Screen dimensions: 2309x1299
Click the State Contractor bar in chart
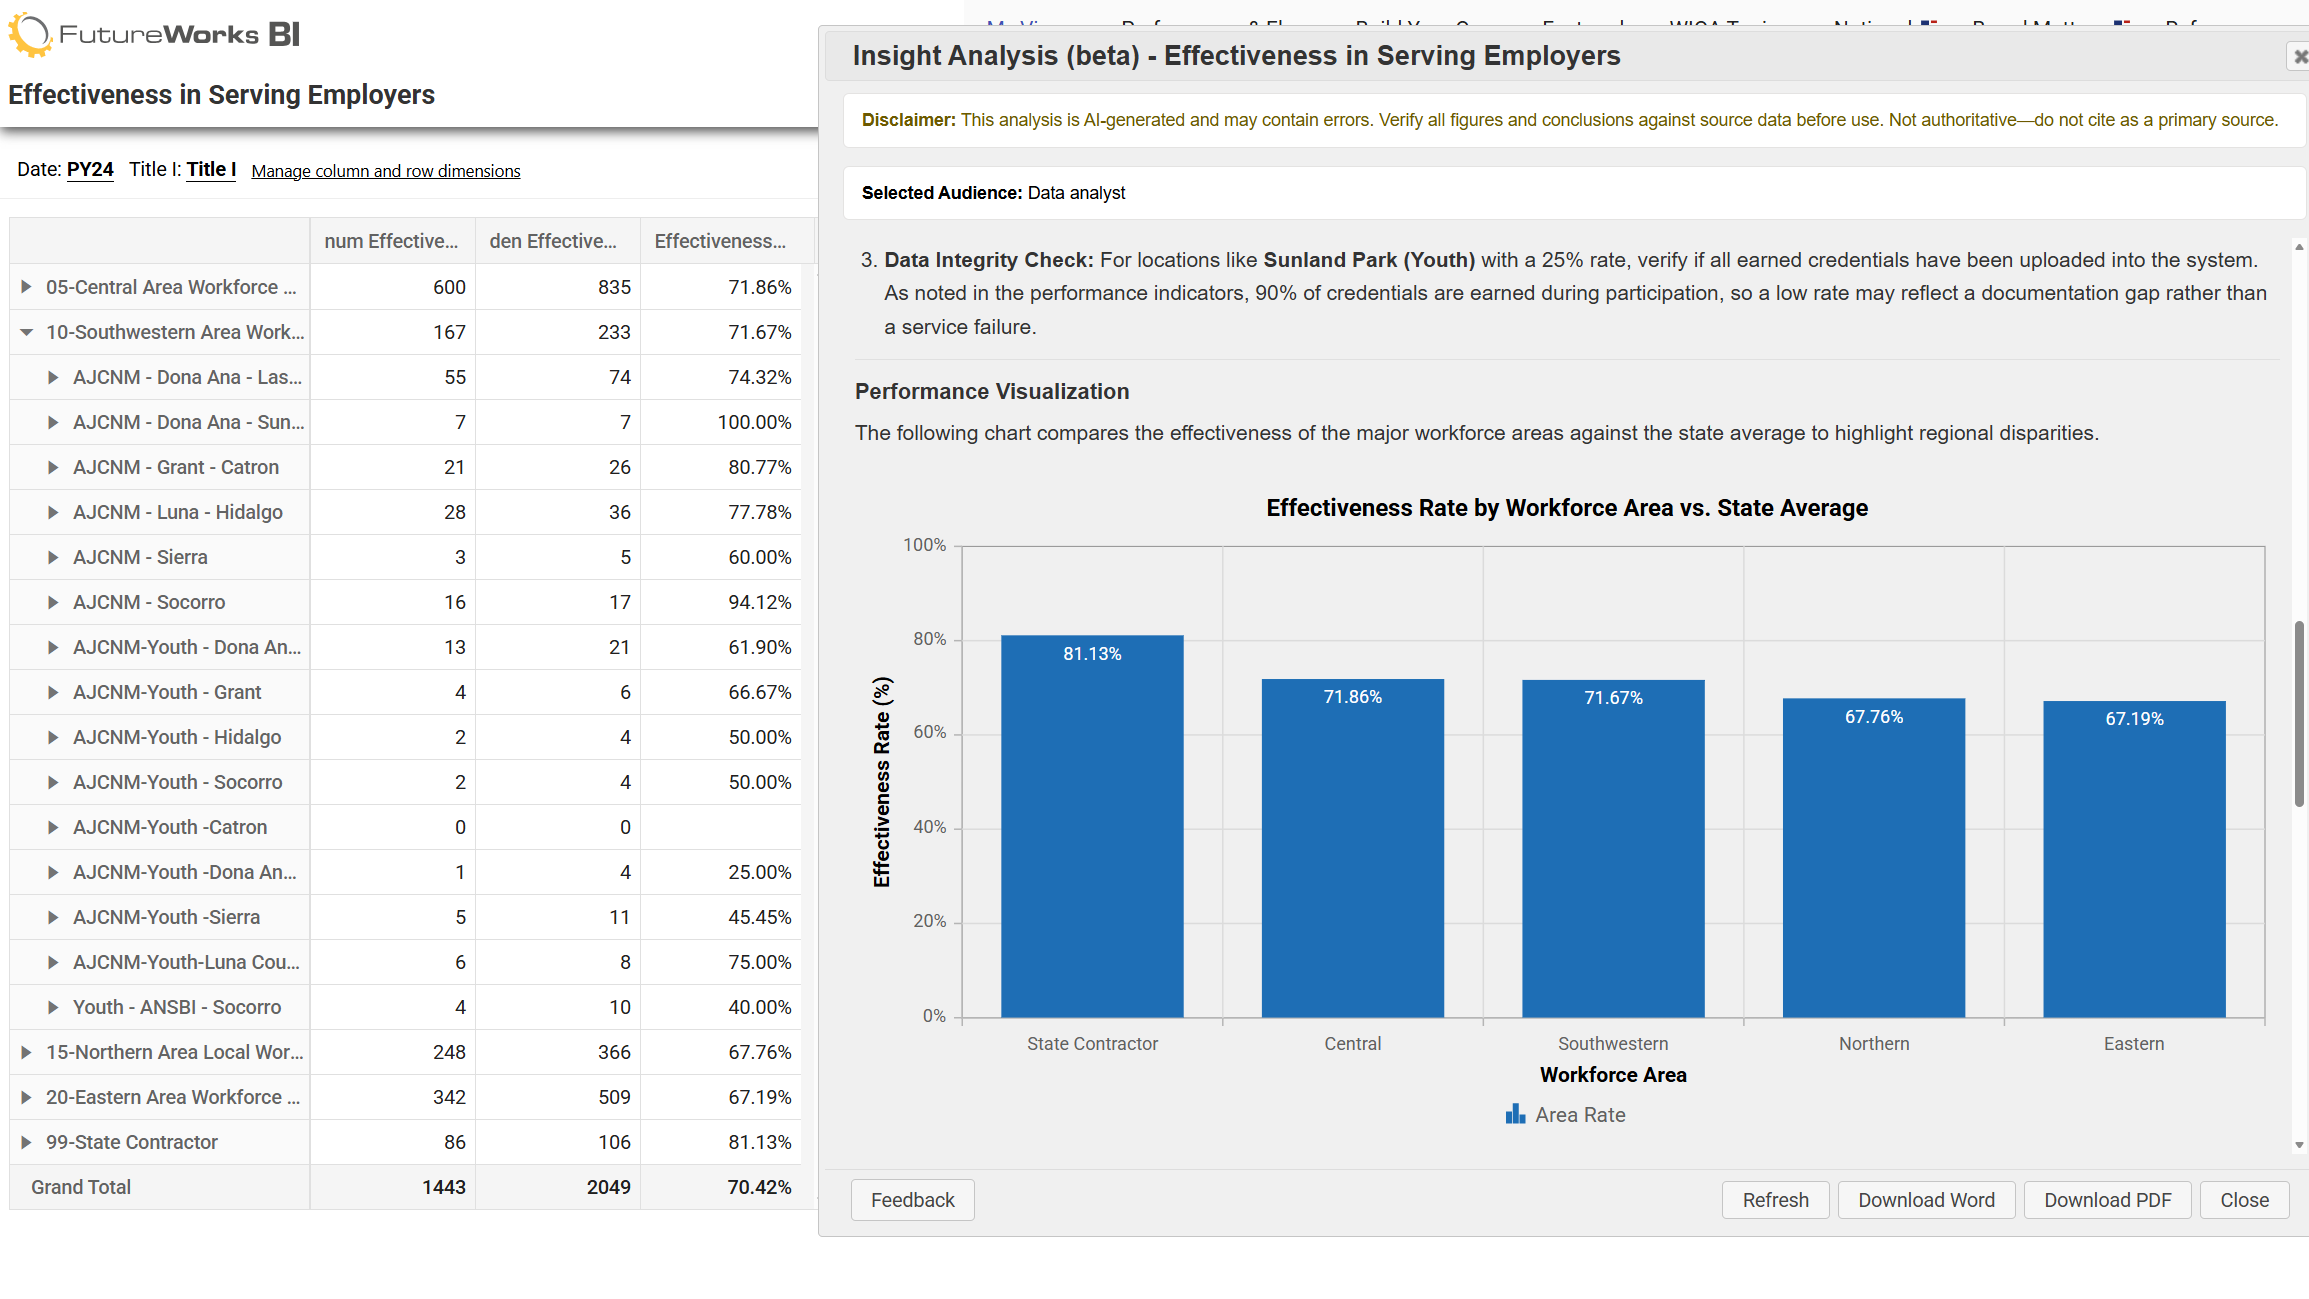coord(1092,827)
